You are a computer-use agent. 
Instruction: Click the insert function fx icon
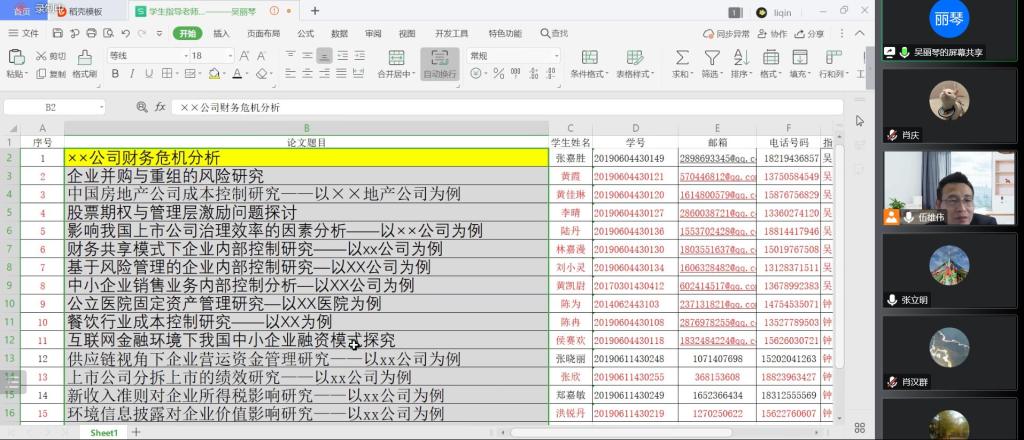pos(159,107)
